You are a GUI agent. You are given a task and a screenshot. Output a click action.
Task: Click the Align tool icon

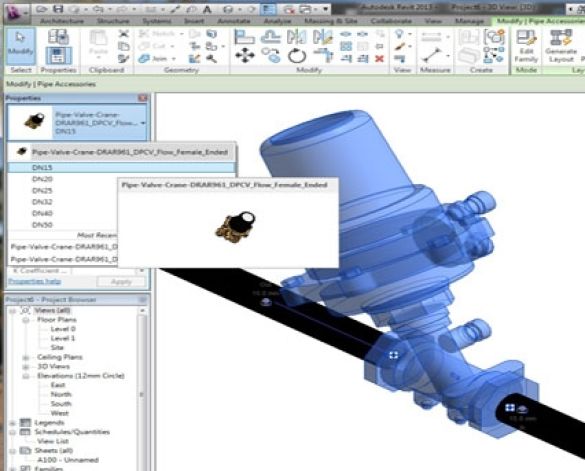[x=244, y=37]
